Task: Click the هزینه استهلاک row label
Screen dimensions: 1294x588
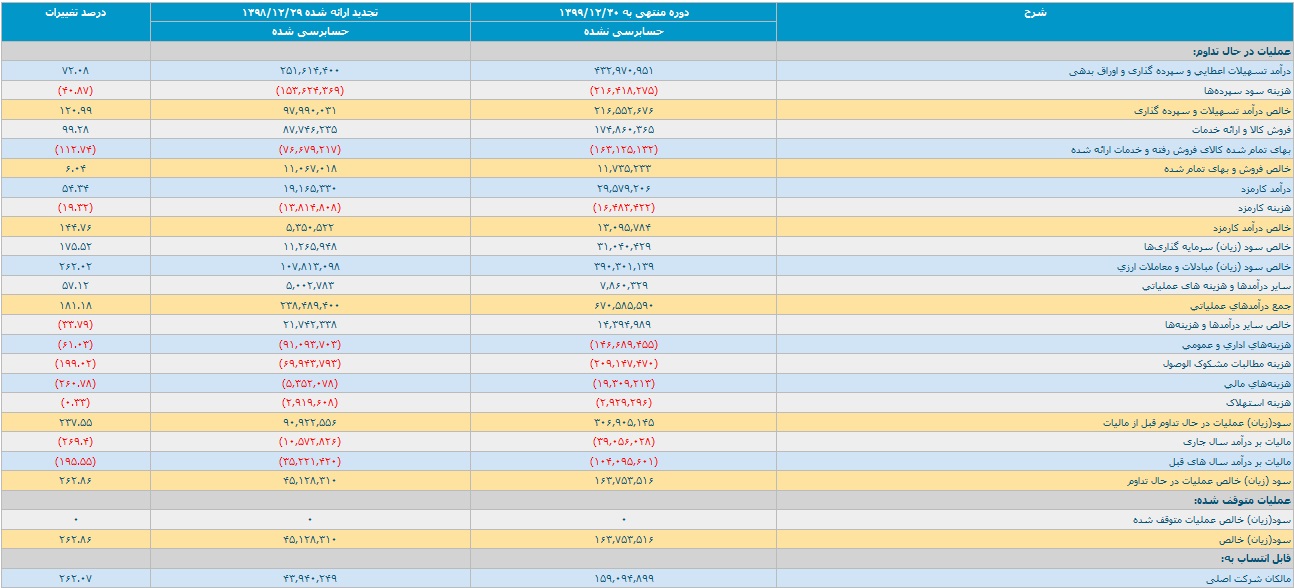Action: pyautogui.click(x=1258, y=404)
